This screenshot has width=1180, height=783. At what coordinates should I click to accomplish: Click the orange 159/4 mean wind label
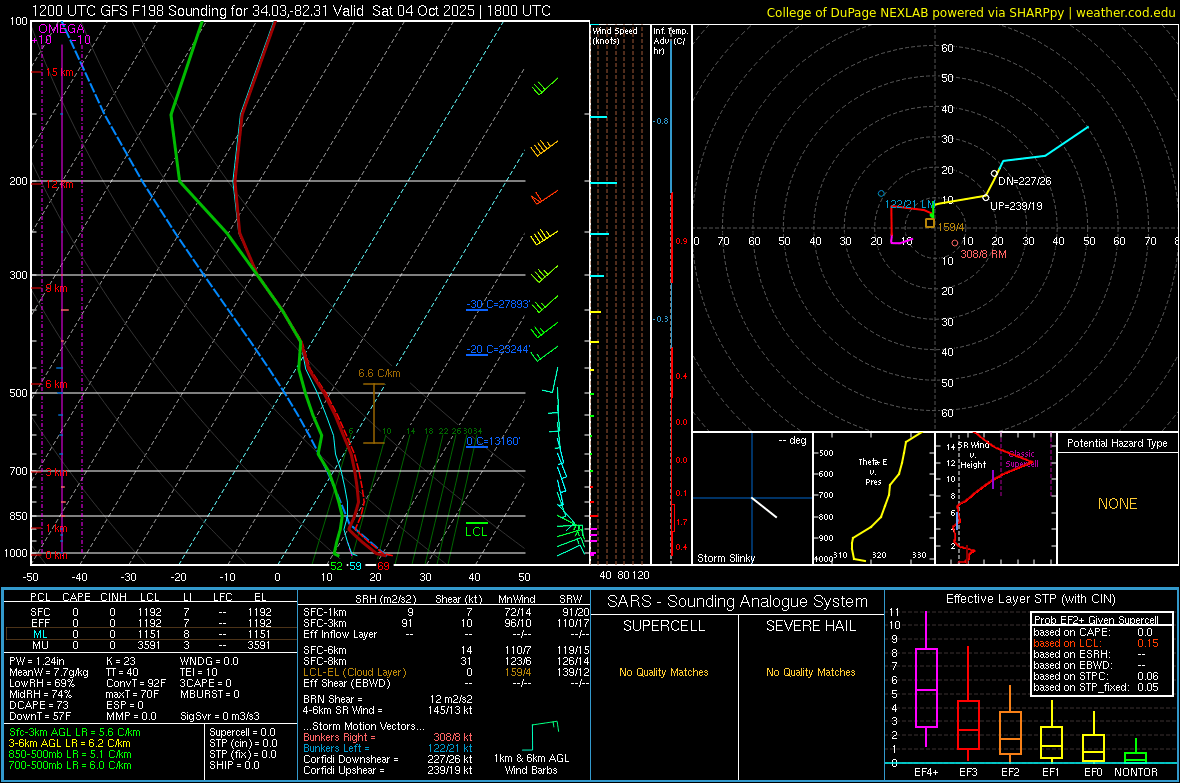(950, 227)
